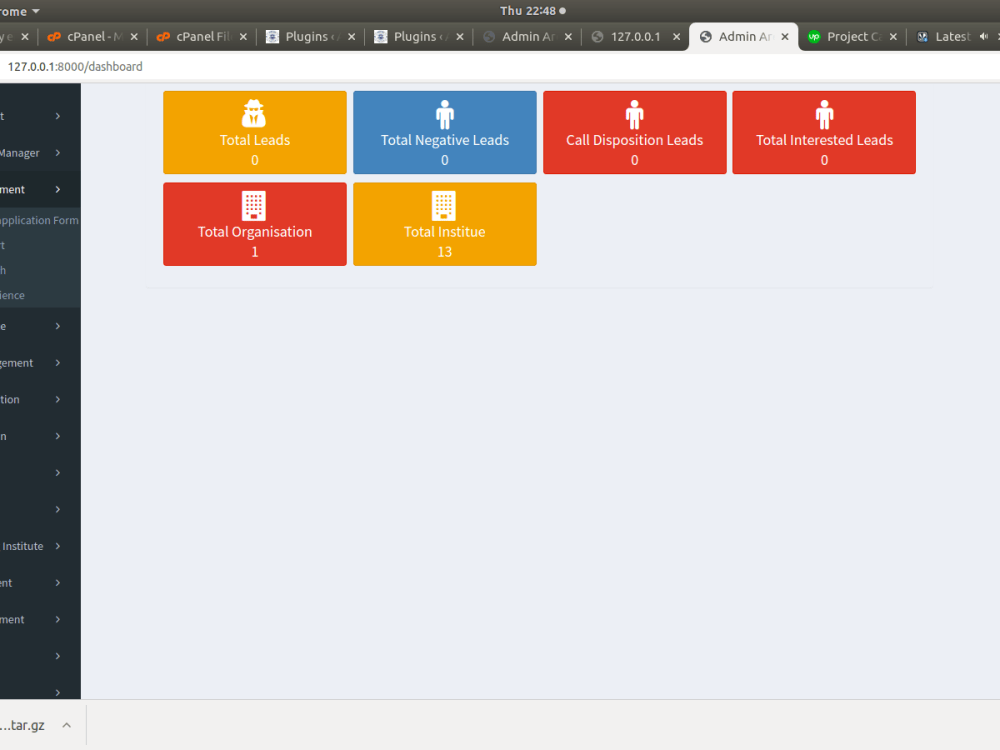Click the Total Negative Leads person icon
Viewport: 1000px width, 750px height.
coord(444,112)
